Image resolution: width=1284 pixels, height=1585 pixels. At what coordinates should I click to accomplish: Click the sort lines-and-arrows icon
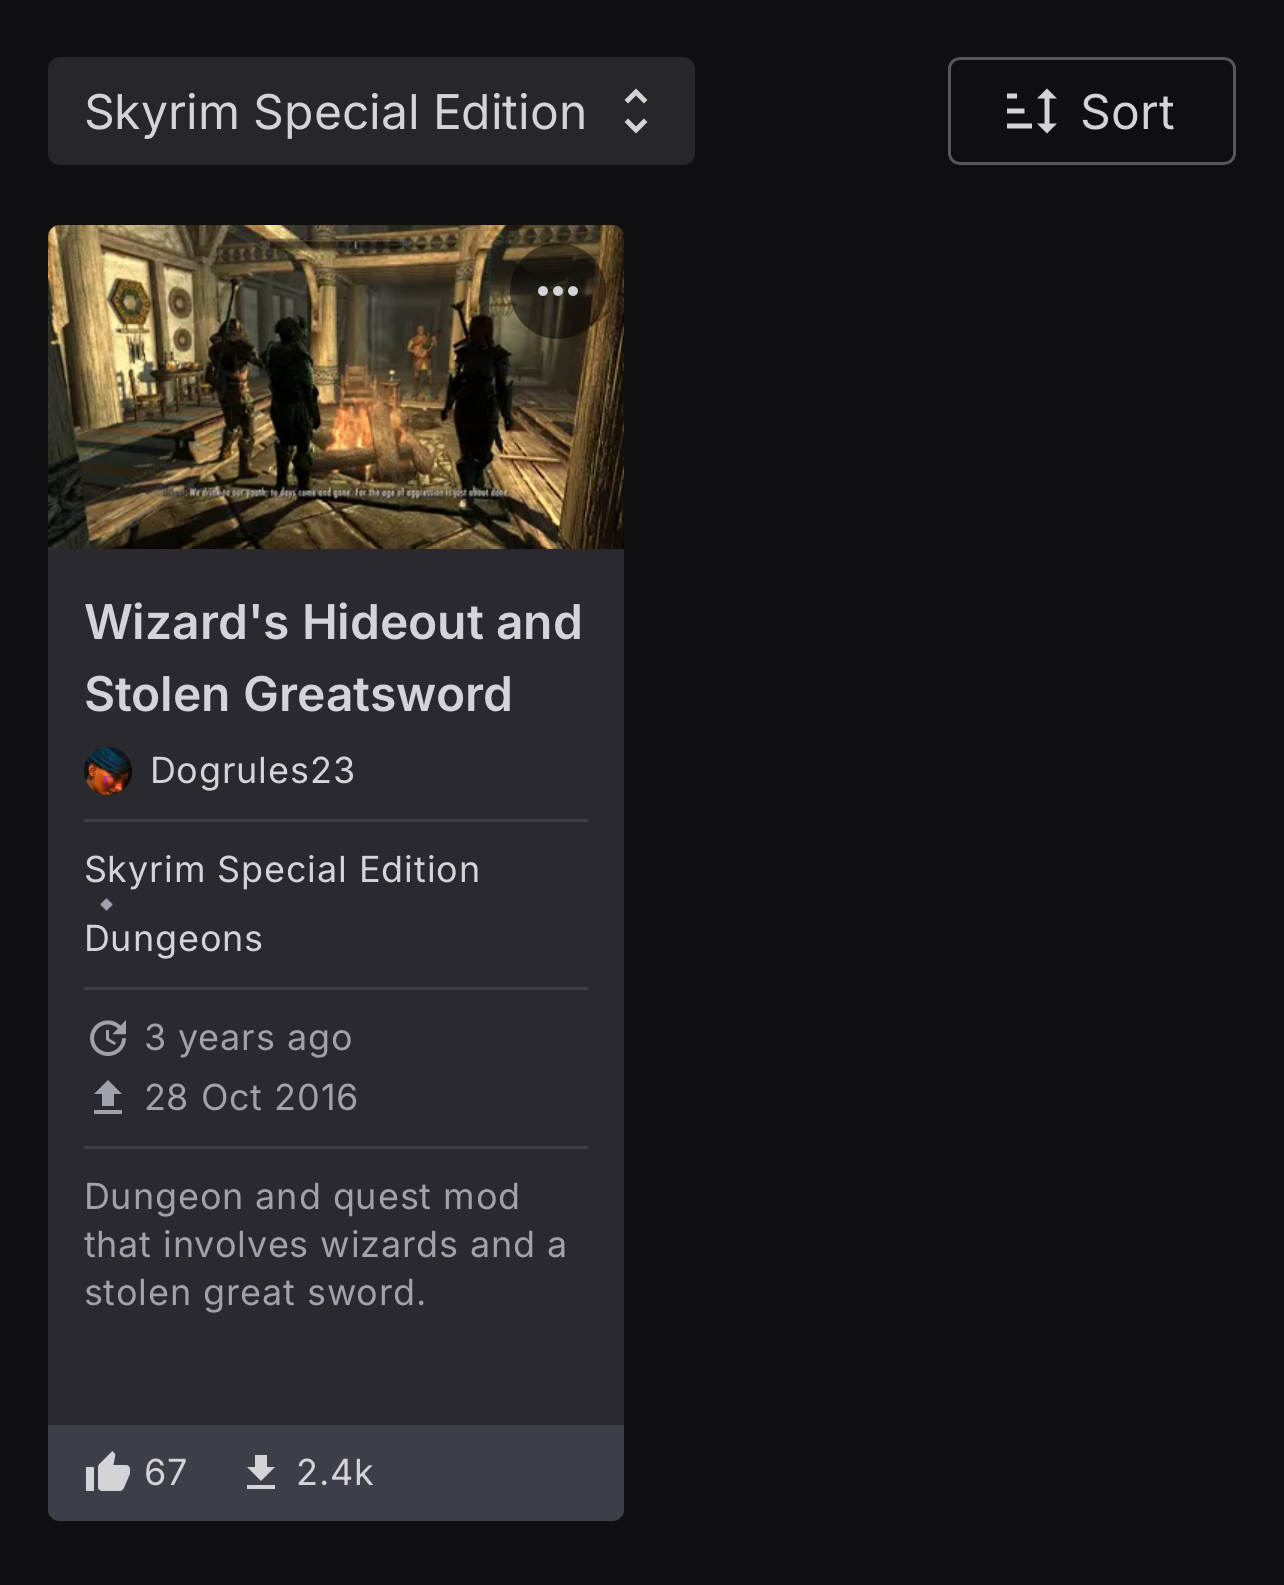pos(1031,111)
